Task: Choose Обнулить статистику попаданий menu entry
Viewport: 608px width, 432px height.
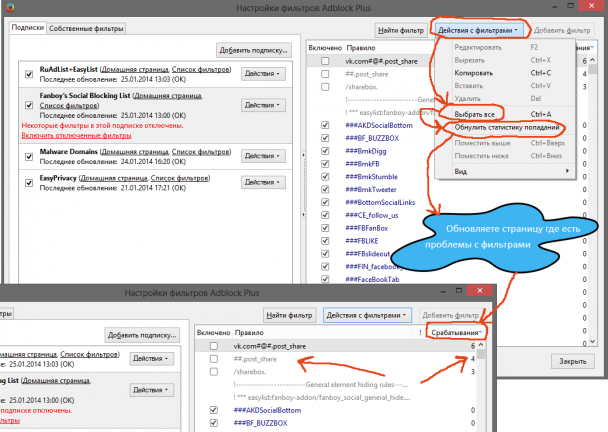Action: 507,127
